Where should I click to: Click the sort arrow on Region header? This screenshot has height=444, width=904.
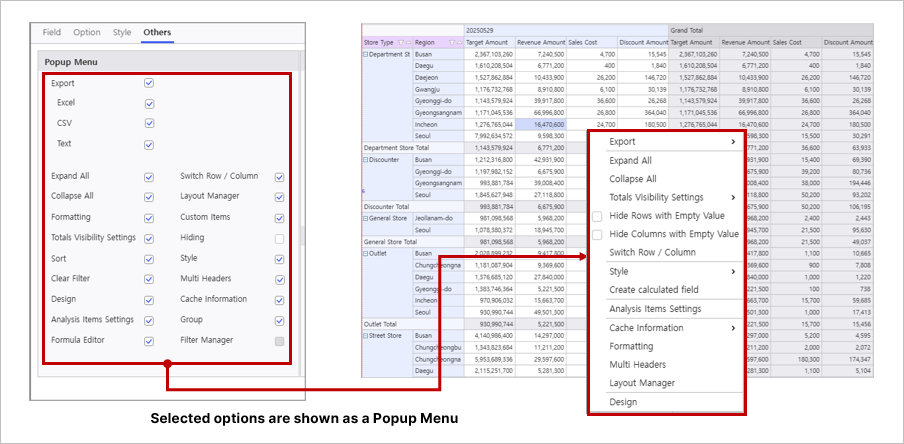[459, 43]
